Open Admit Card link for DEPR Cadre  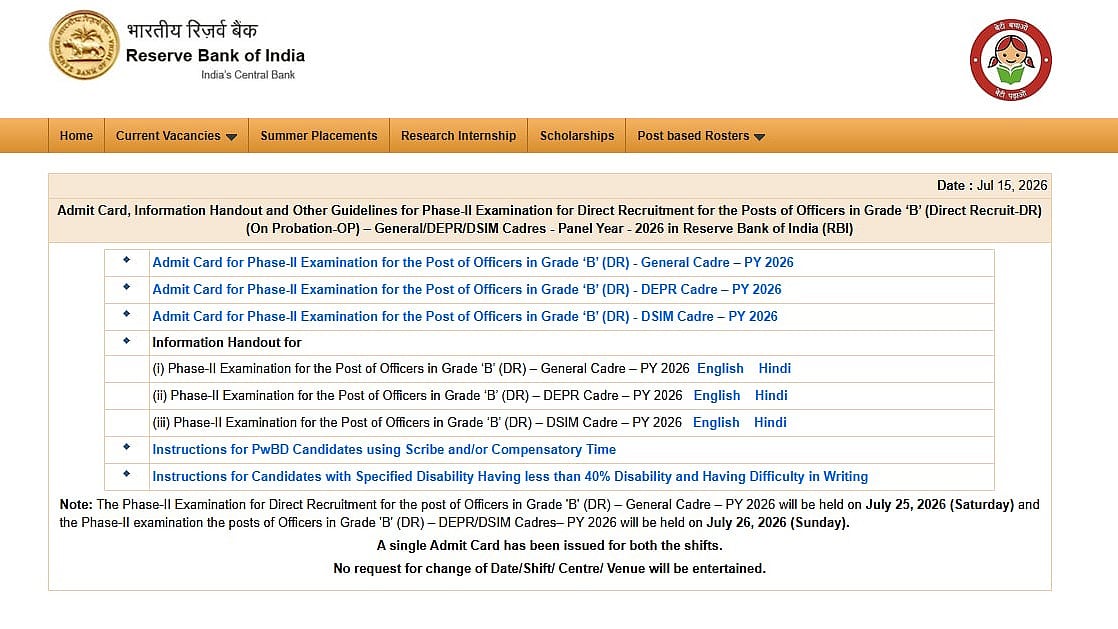(466, 290)
